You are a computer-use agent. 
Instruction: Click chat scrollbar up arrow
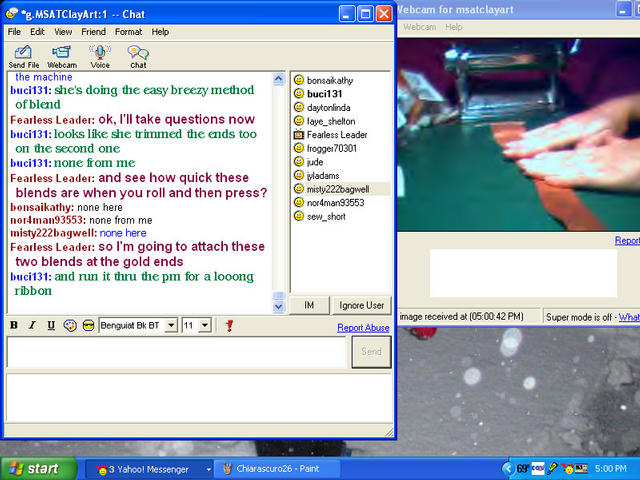[x=278, y=79]
